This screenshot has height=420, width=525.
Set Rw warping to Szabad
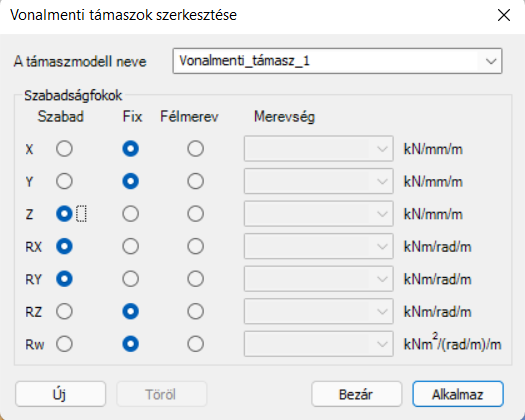pyautogui.click(x=64, y=344)
